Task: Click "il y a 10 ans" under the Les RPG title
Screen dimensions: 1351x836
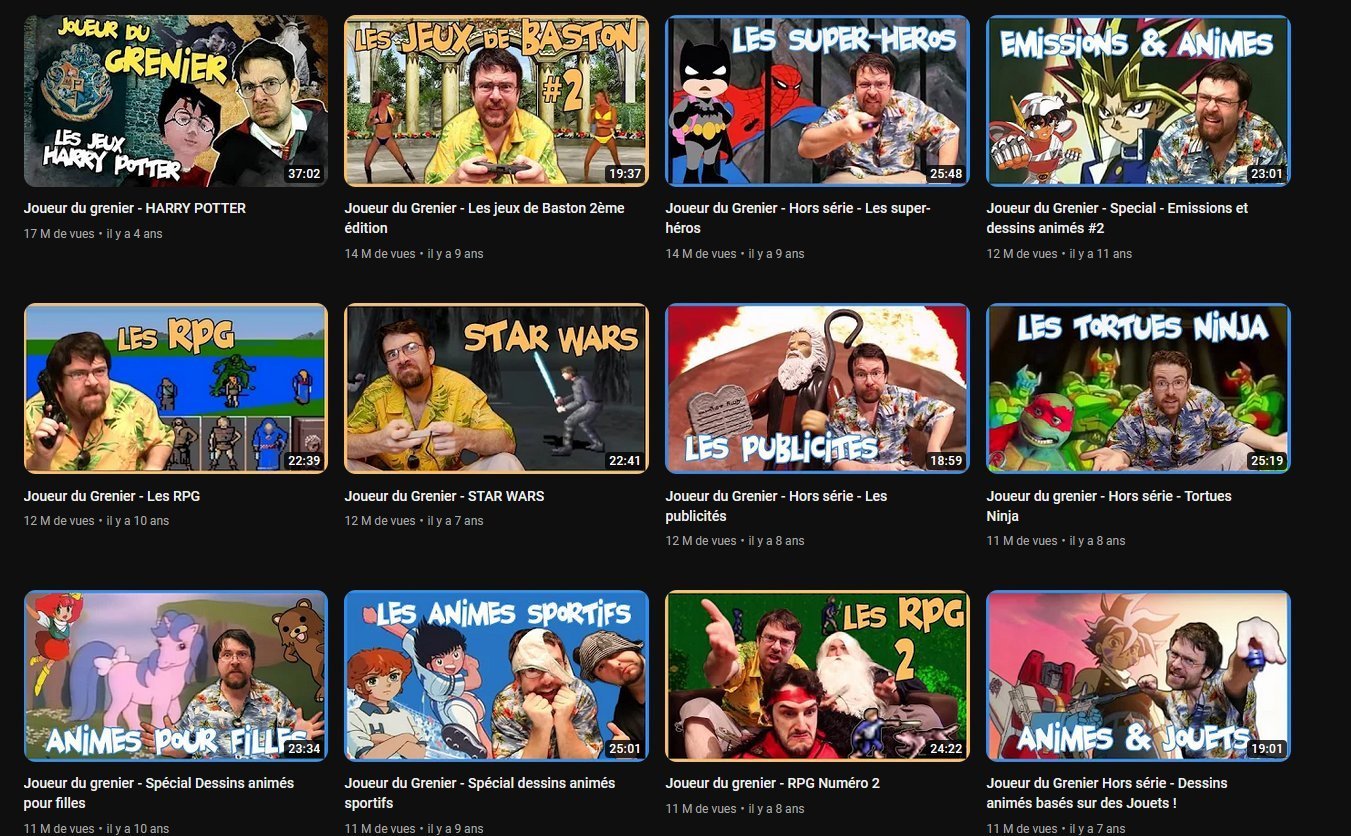Action: pos(138,521)
